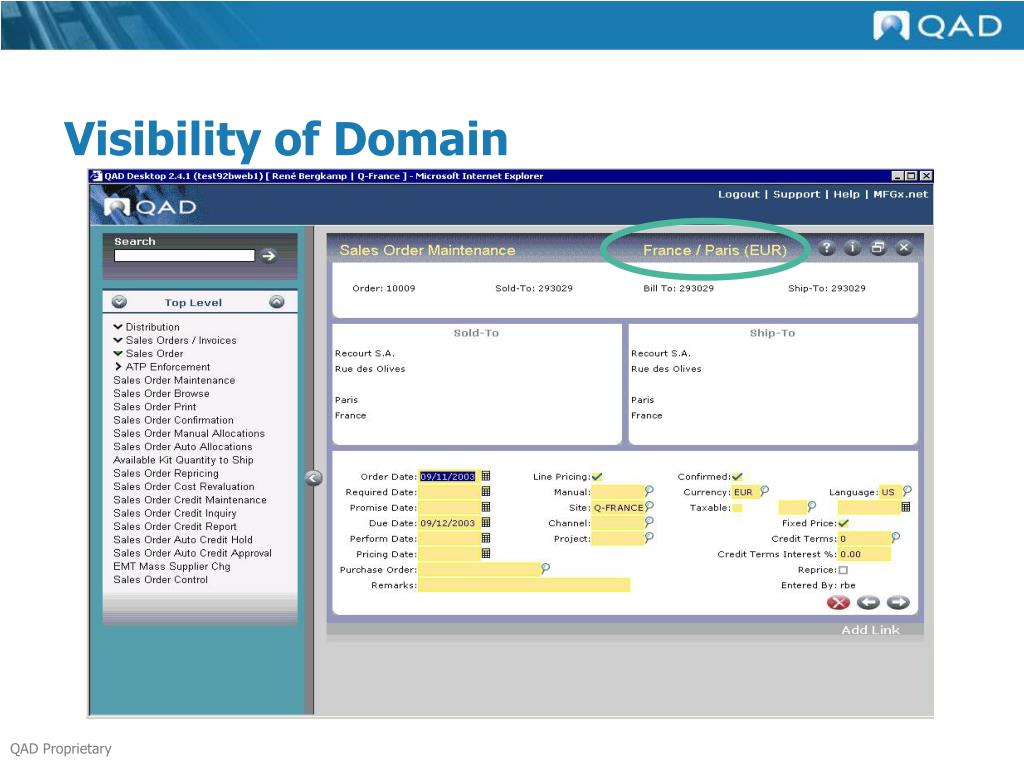Visit the MFGx.net link
Image resolution: width=1024 pixels, height=768 pixels.
(x=900, y=194)
